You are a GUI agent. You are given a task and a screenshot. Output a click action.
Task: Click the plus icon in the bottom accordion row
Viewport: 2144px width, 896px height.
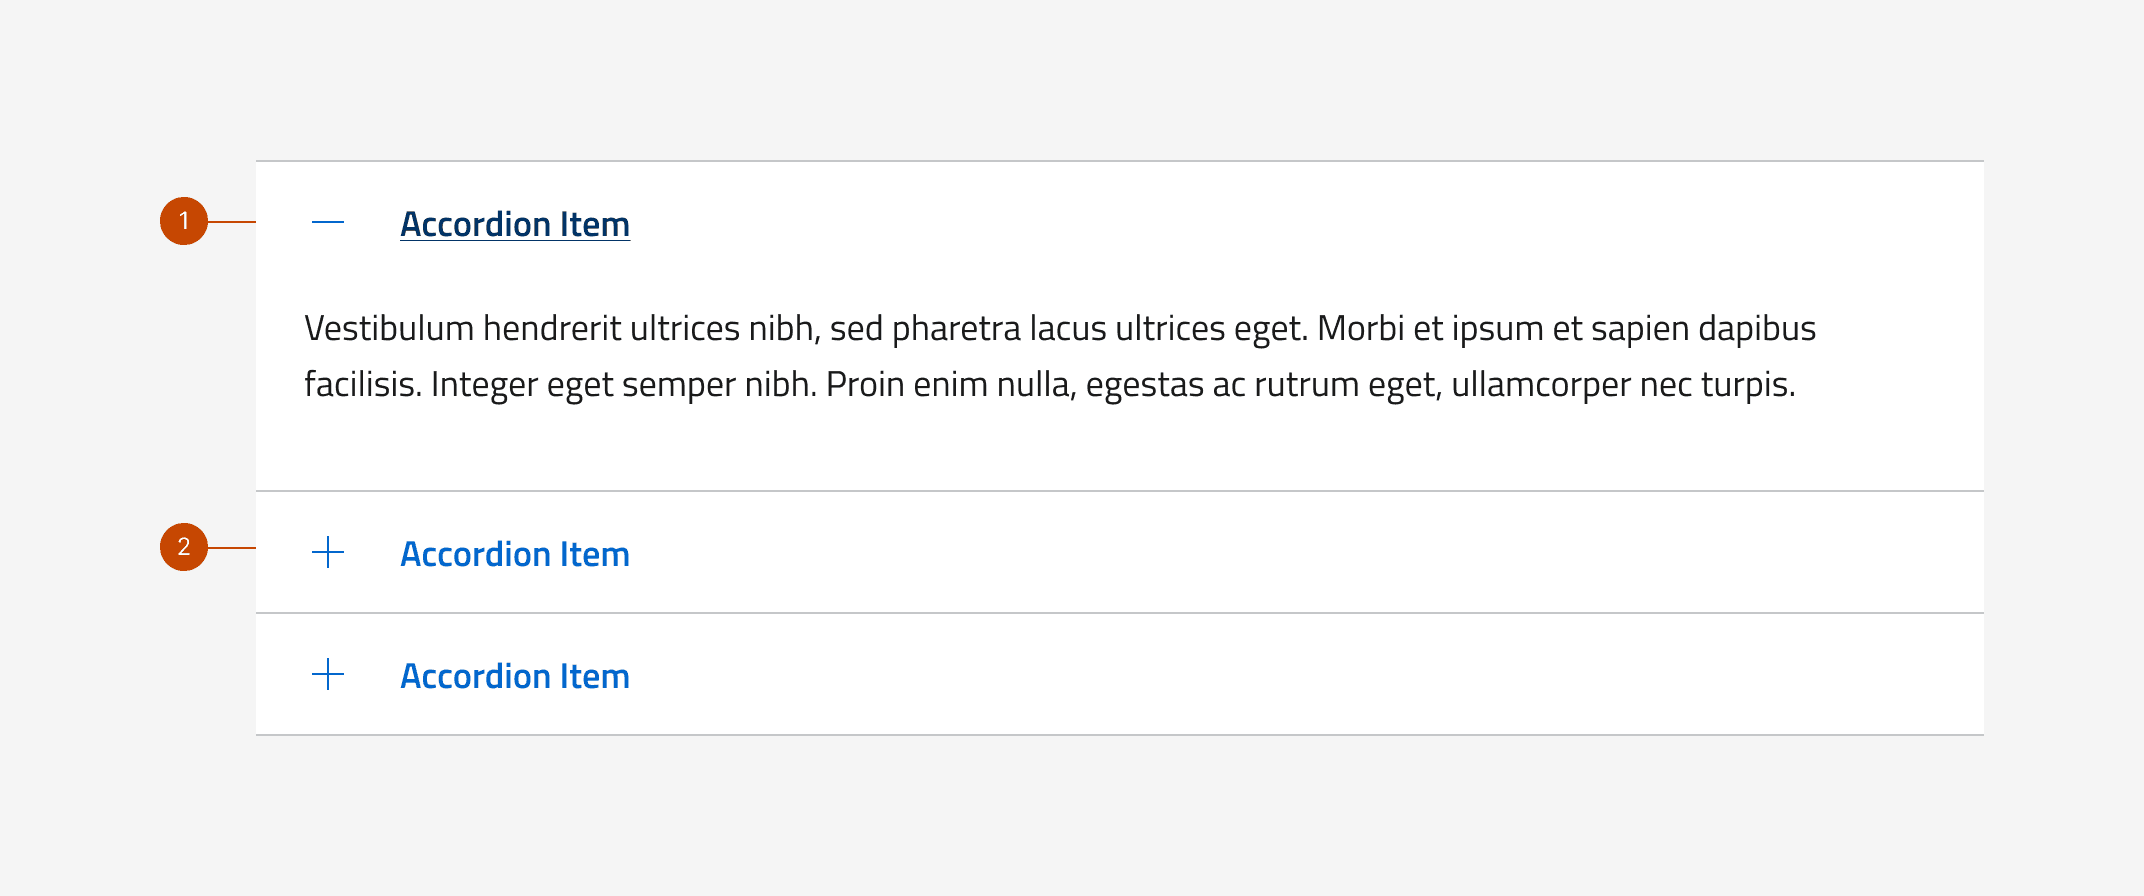coord(328,674)
